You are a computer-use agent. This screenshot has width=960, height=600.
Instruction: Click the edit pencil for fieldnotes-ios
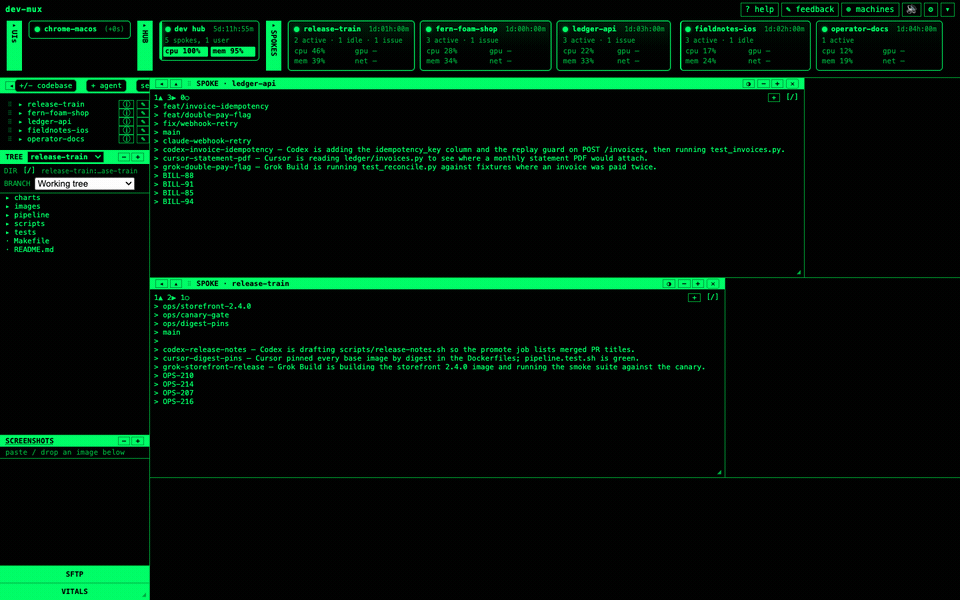pyautogui.click(x=143, y=130)
